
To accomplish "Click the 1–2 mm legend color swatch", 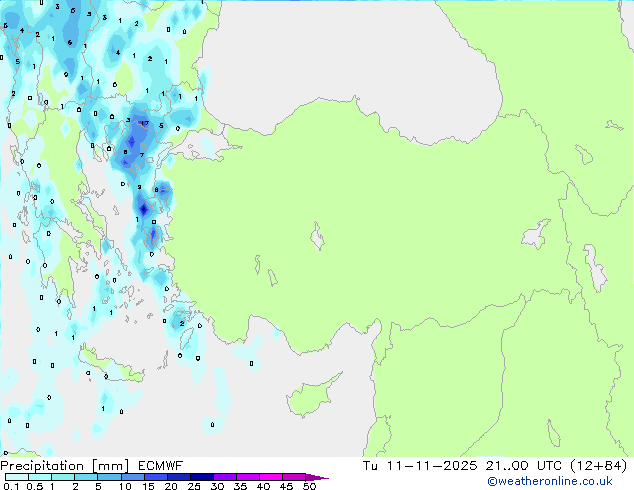I will click(x=63, y=477).
